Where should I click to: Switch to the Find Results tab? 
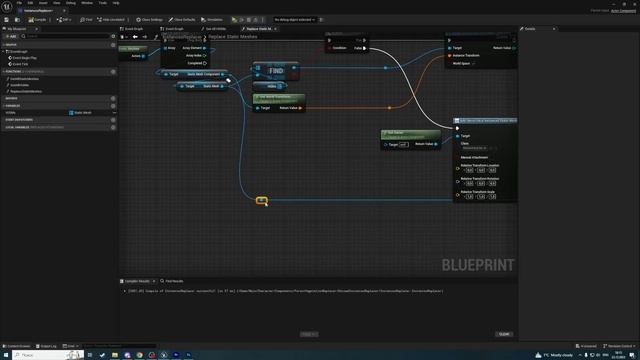[172, 281]
